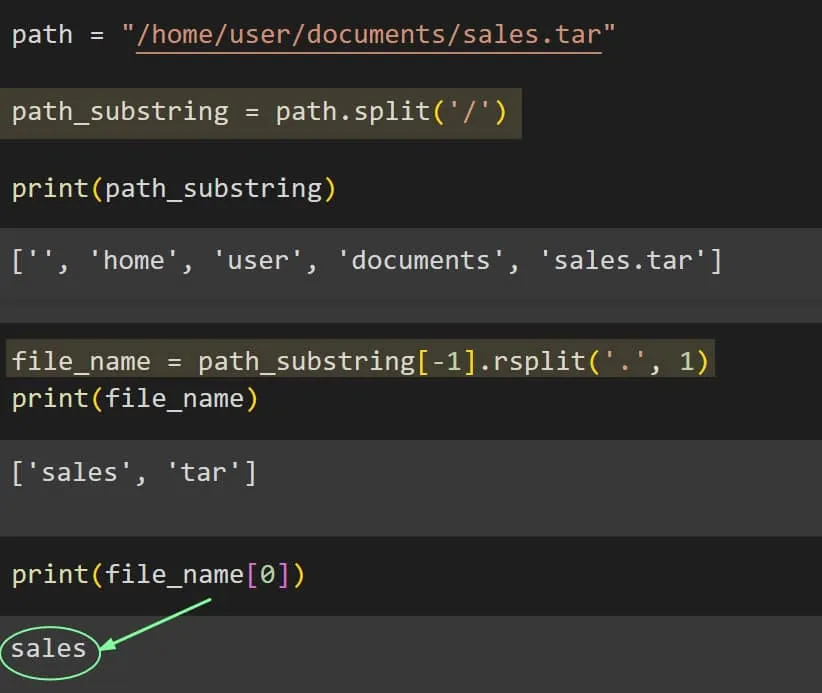
Task: Select 'documents' in the output list
Action: [422, 261]
